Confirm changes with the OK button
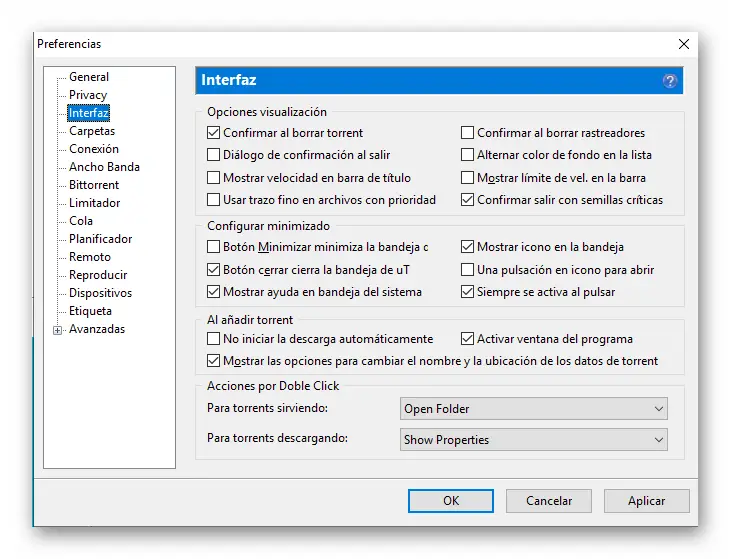 (x=451, y=501)
